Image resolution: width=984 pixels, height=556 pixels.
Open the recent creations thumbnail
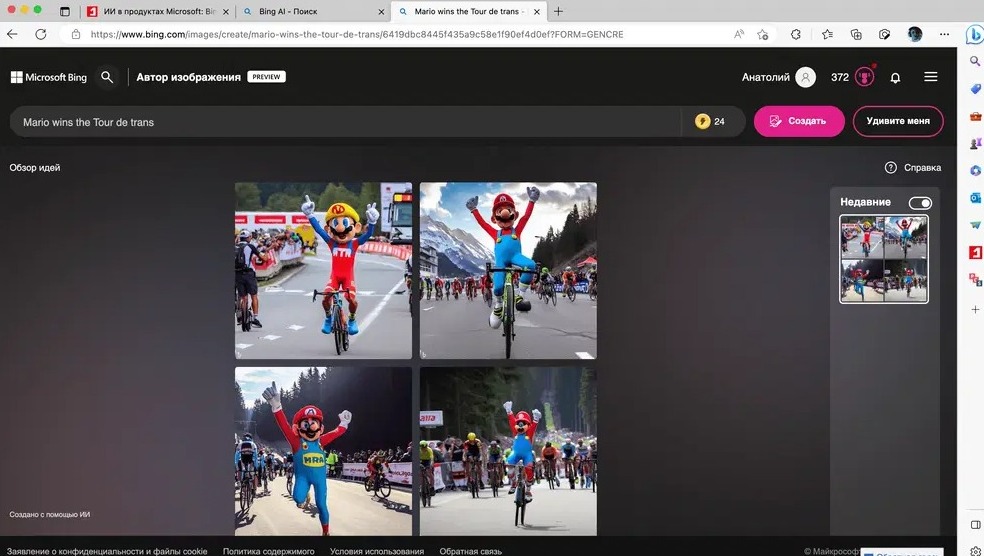click(883, 259)
